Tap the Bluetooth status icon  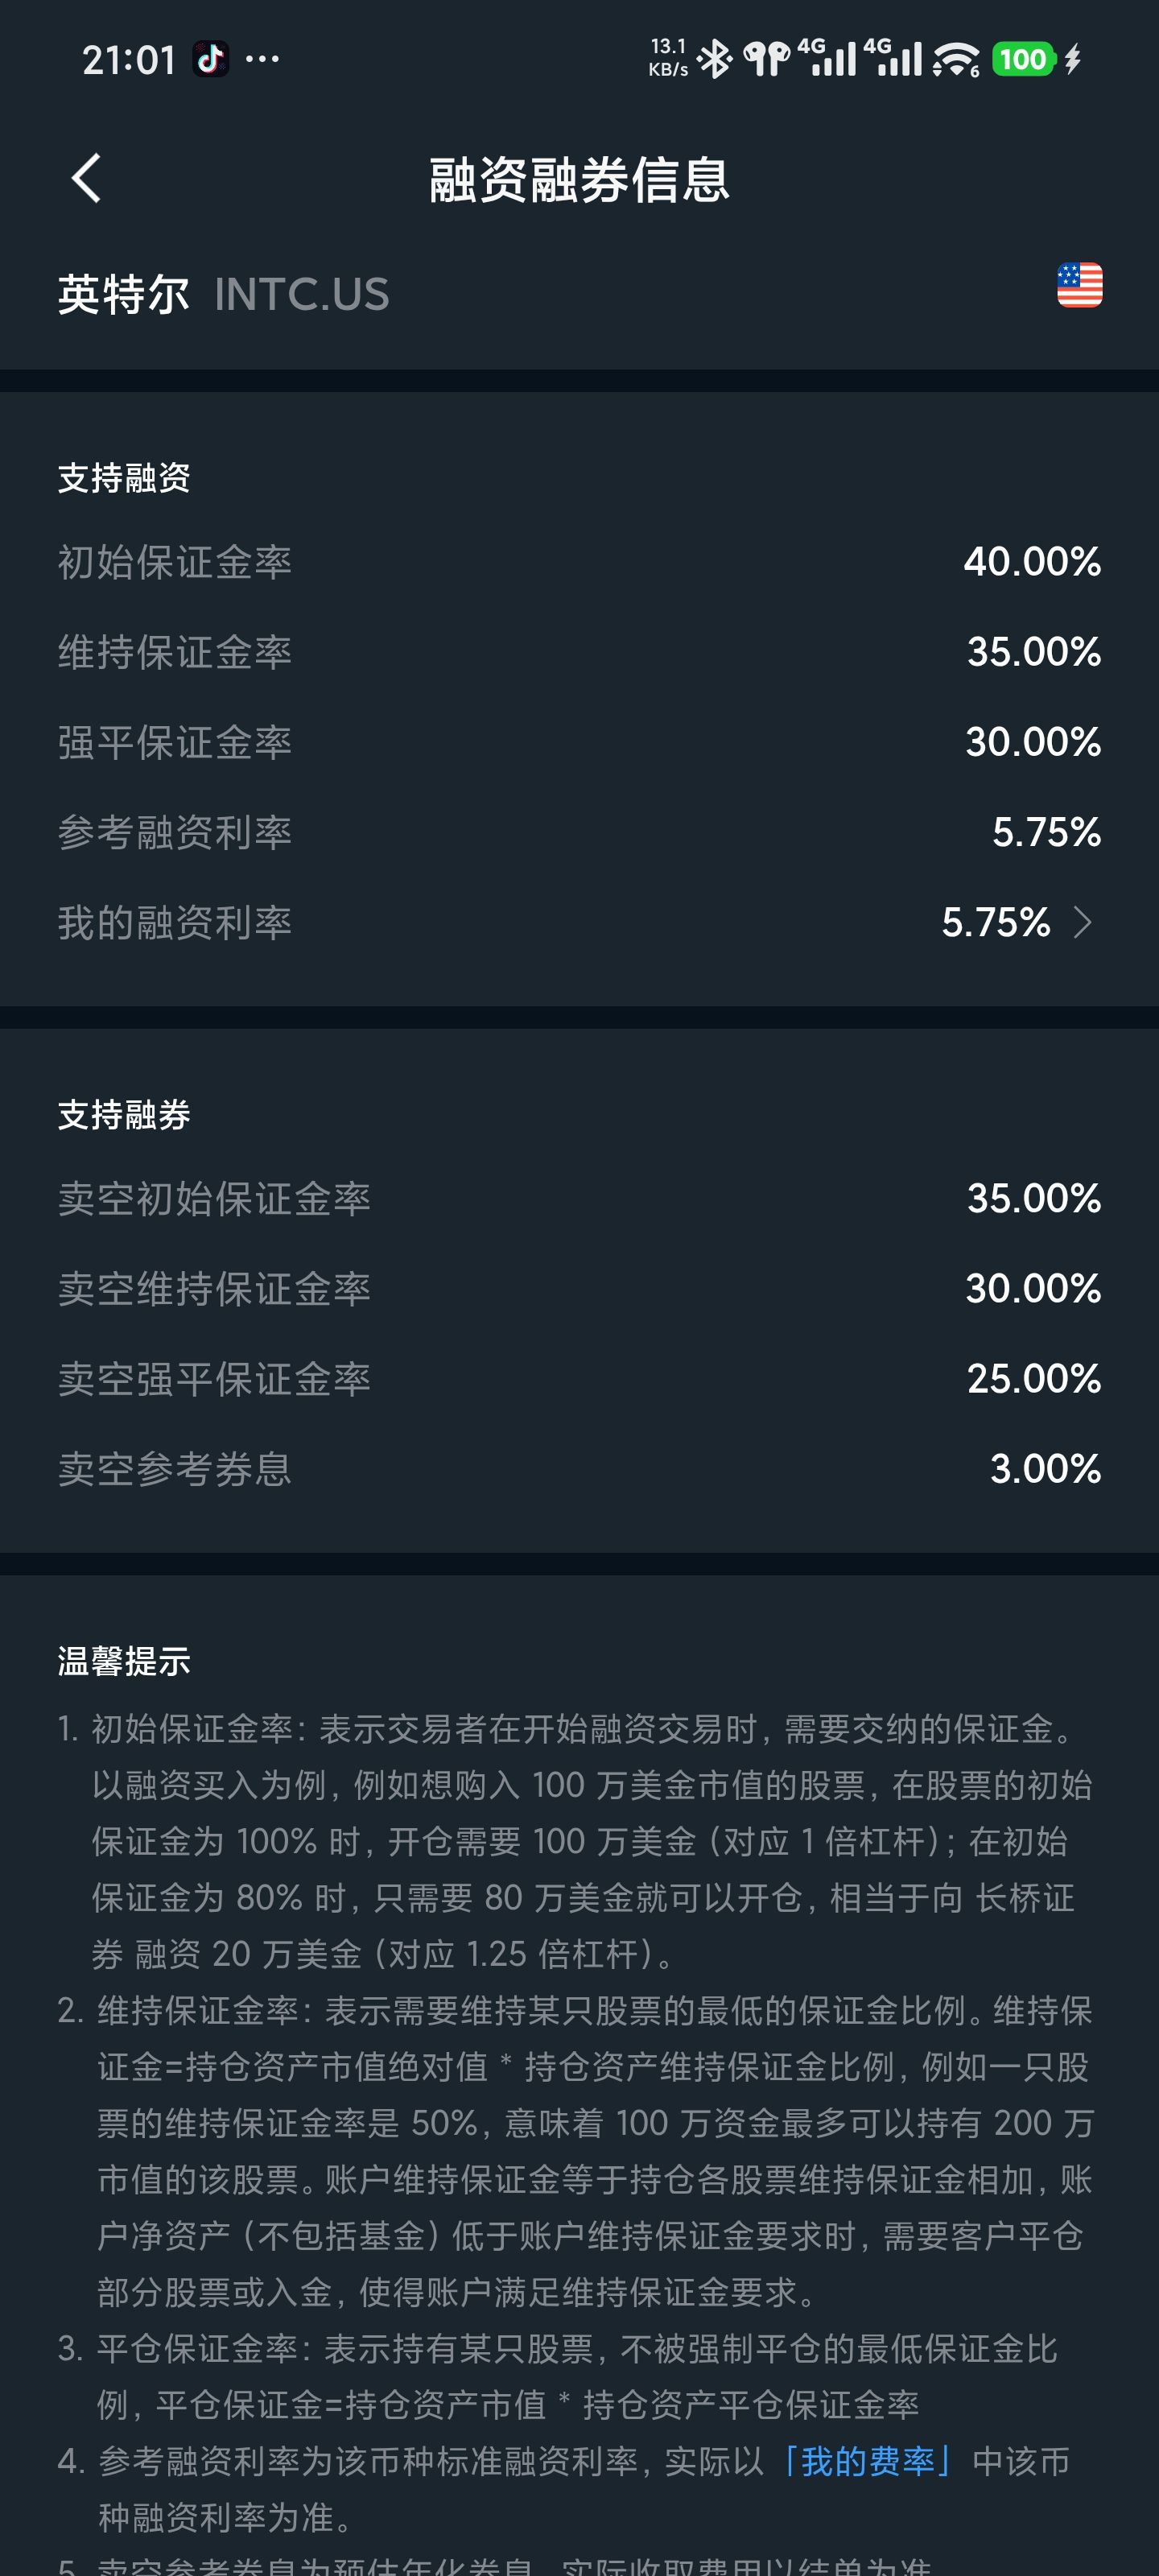click(714, 59)
